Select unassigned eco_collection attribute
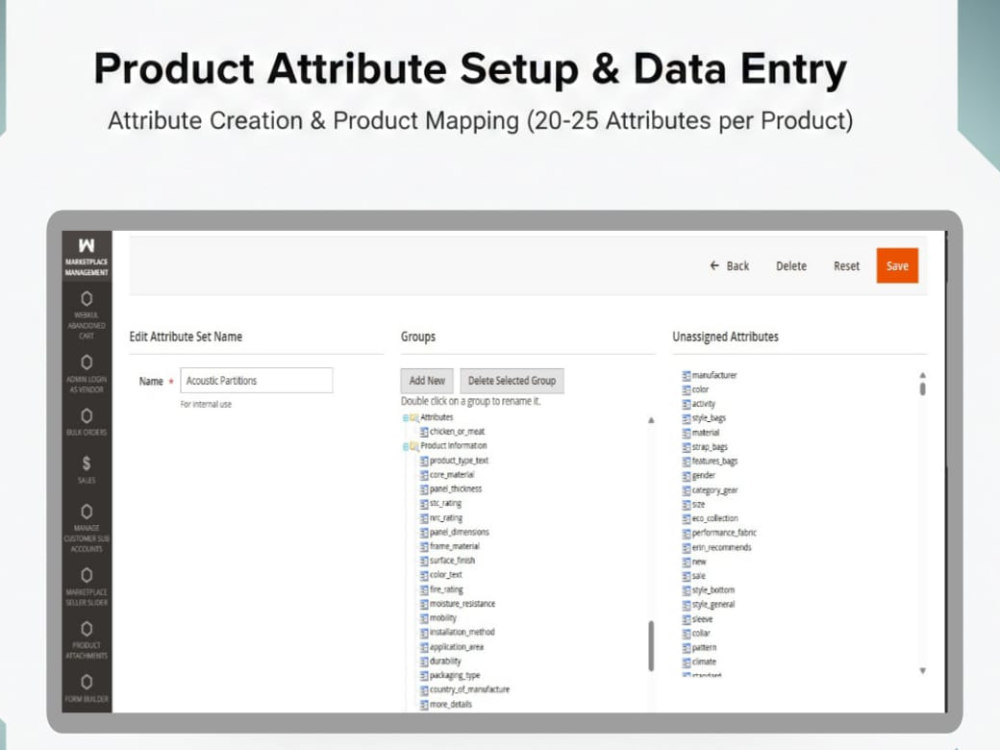 click(x=710, y=518)
